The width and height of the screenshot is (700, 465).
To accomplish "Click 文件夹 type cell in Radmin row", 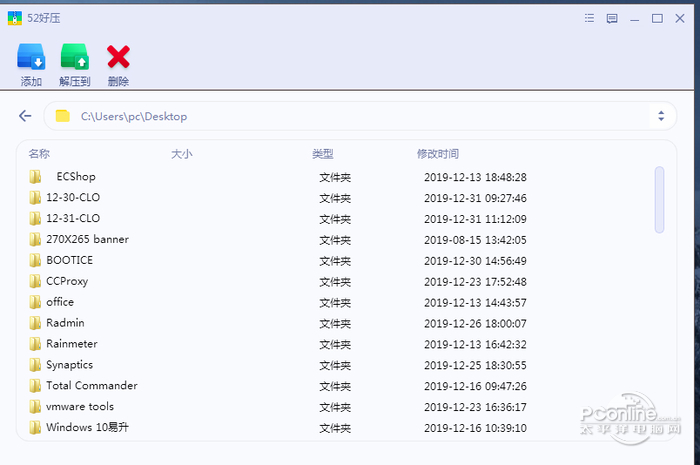I will click(335, 324).
